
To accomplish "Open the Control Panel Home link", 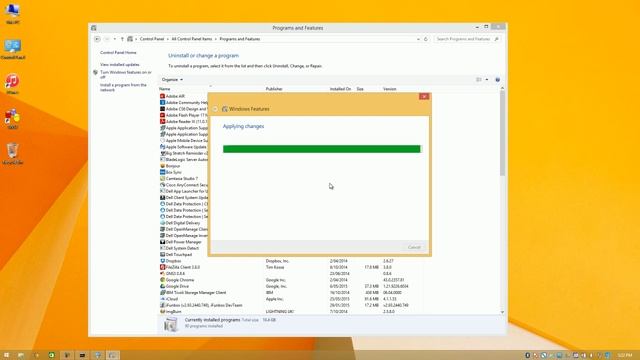I will [118, 53].
